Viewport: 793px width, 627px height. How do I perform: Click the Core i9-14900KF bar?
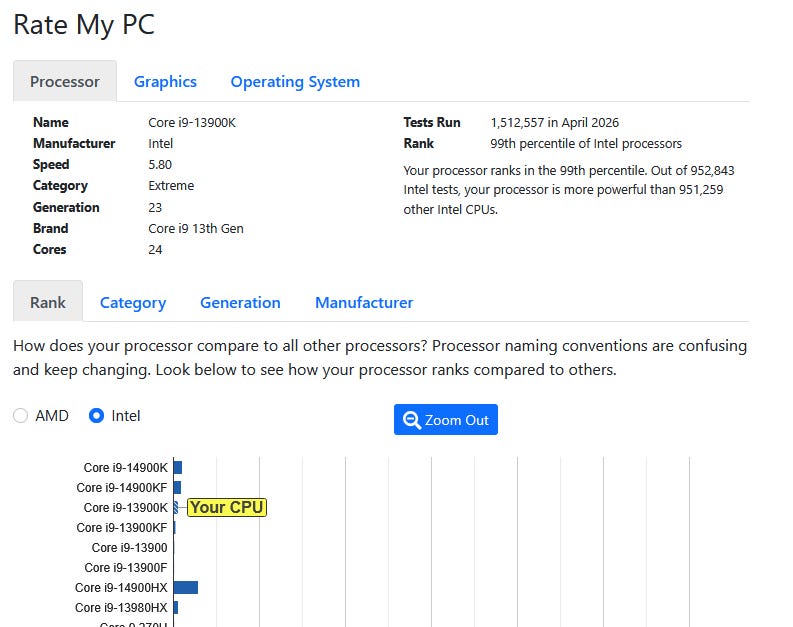coord(177,487)
